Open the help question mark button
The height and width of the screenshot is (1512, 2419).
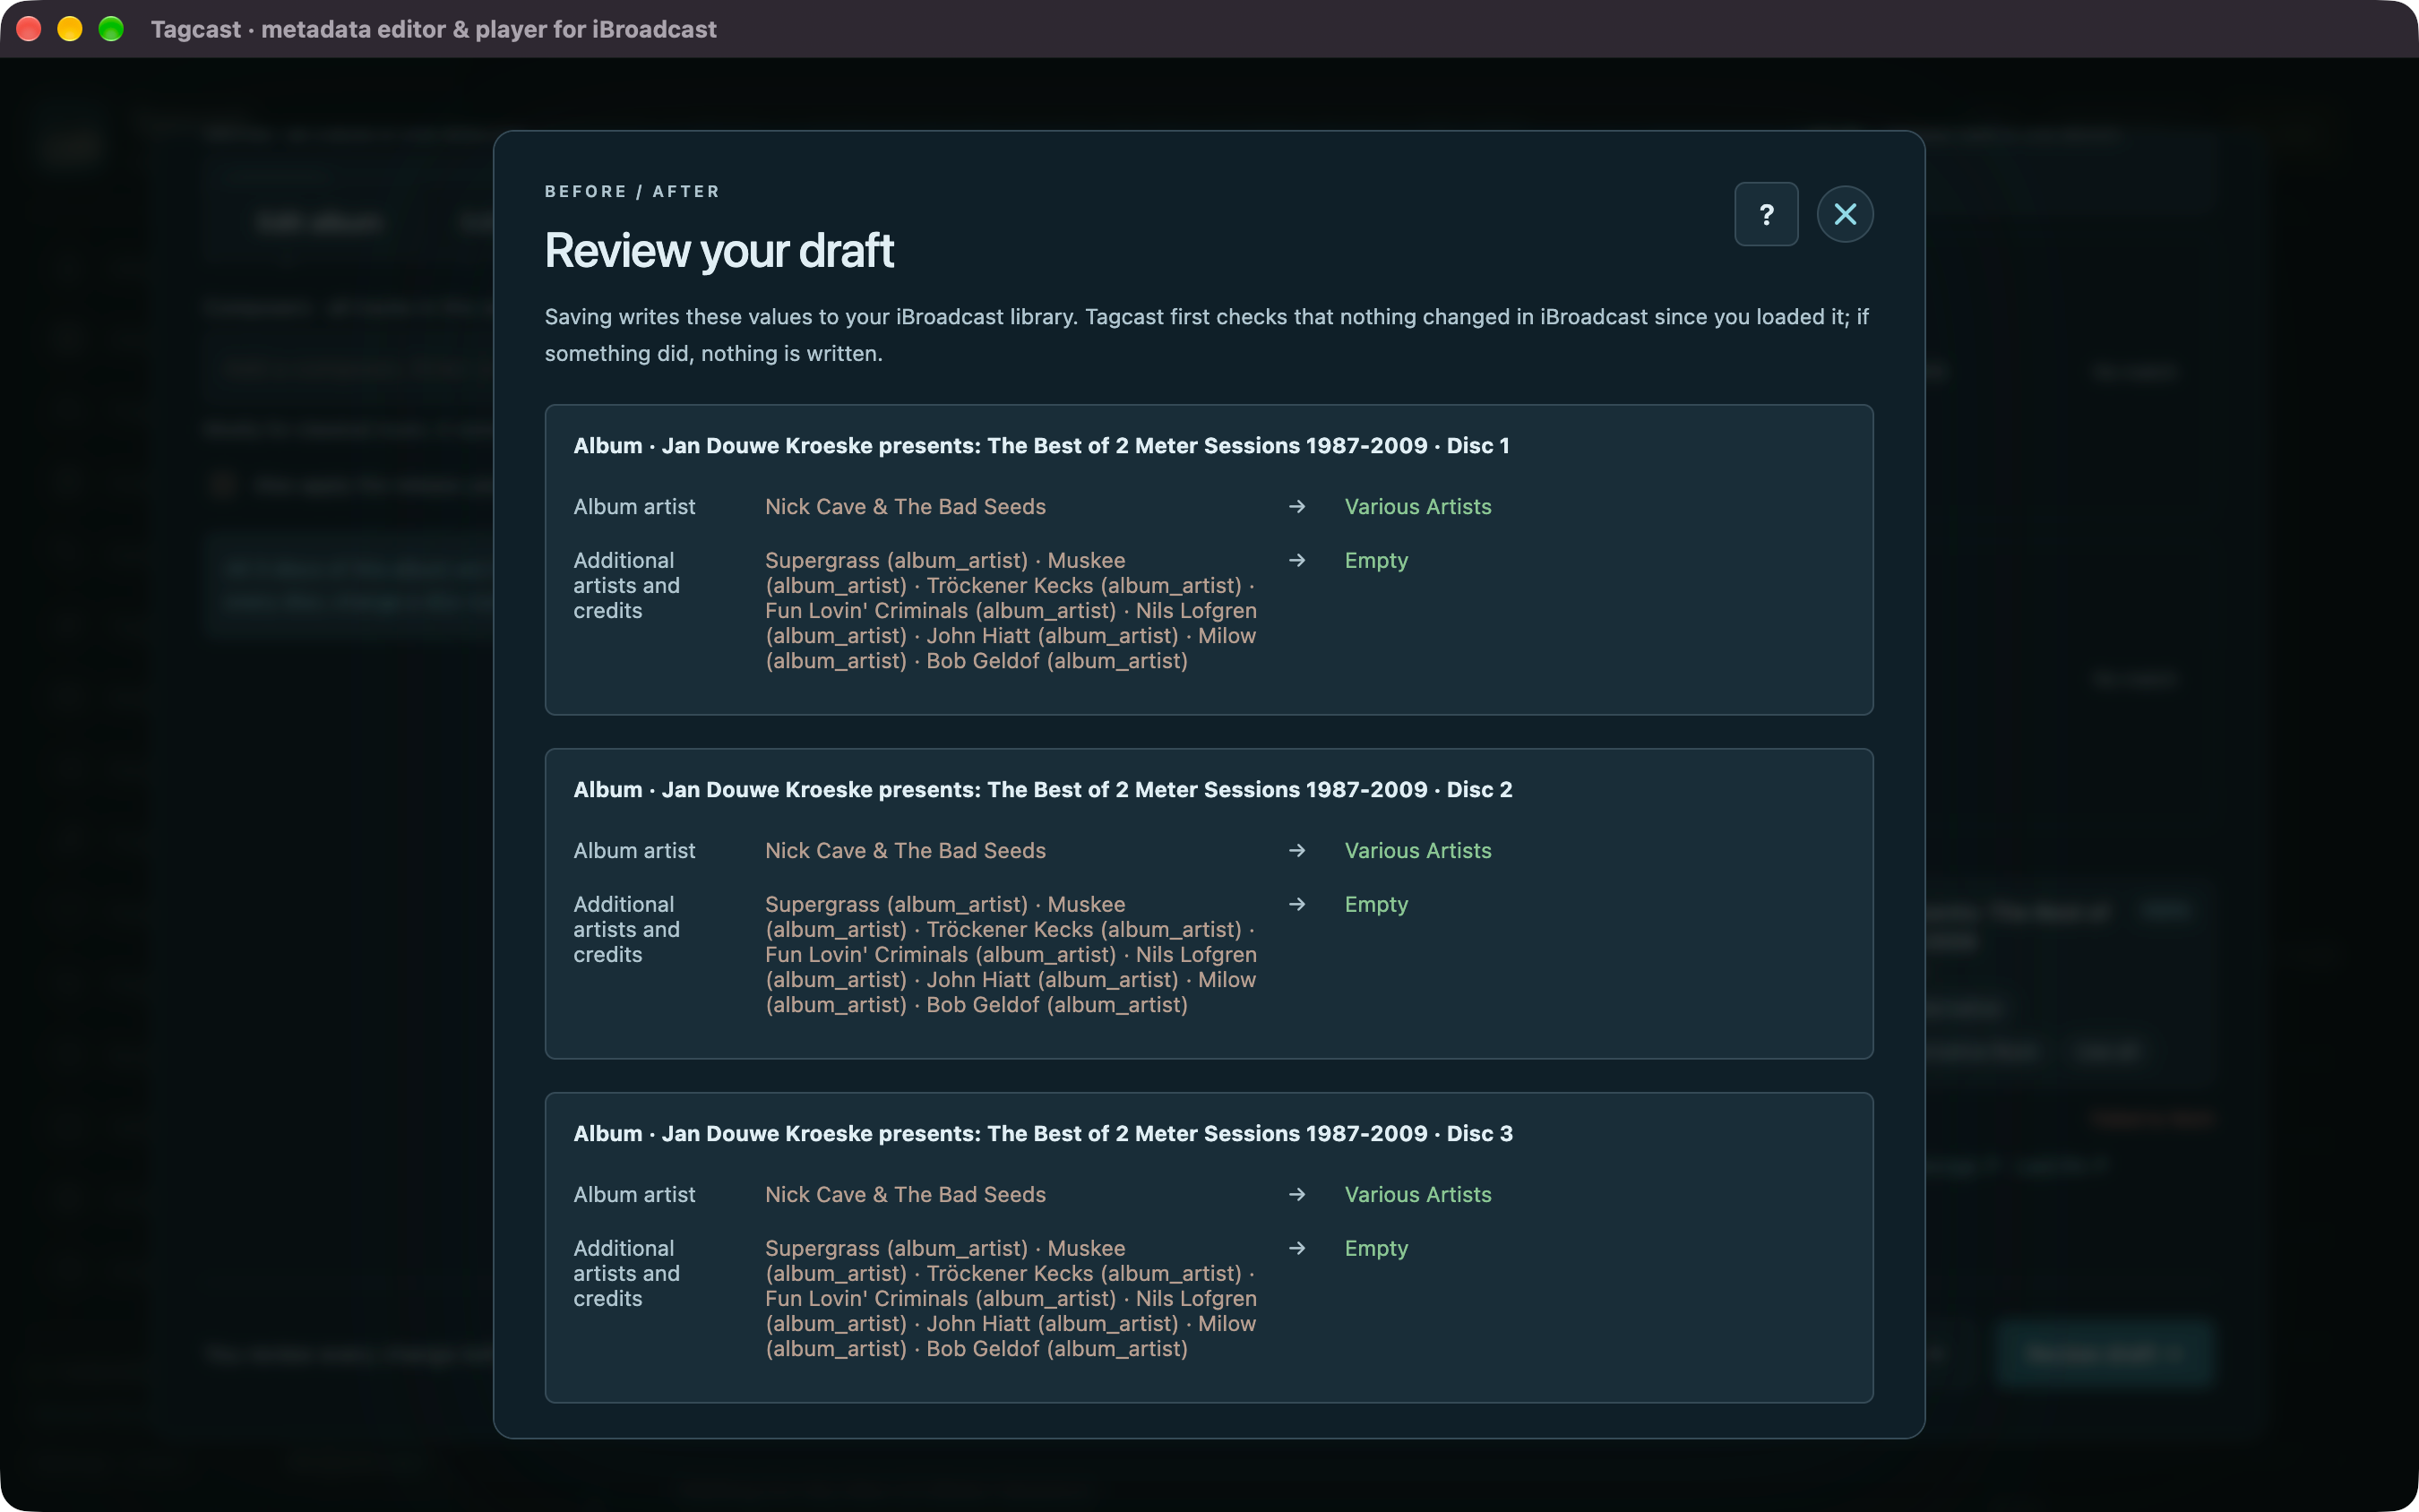coord(1766,214)
